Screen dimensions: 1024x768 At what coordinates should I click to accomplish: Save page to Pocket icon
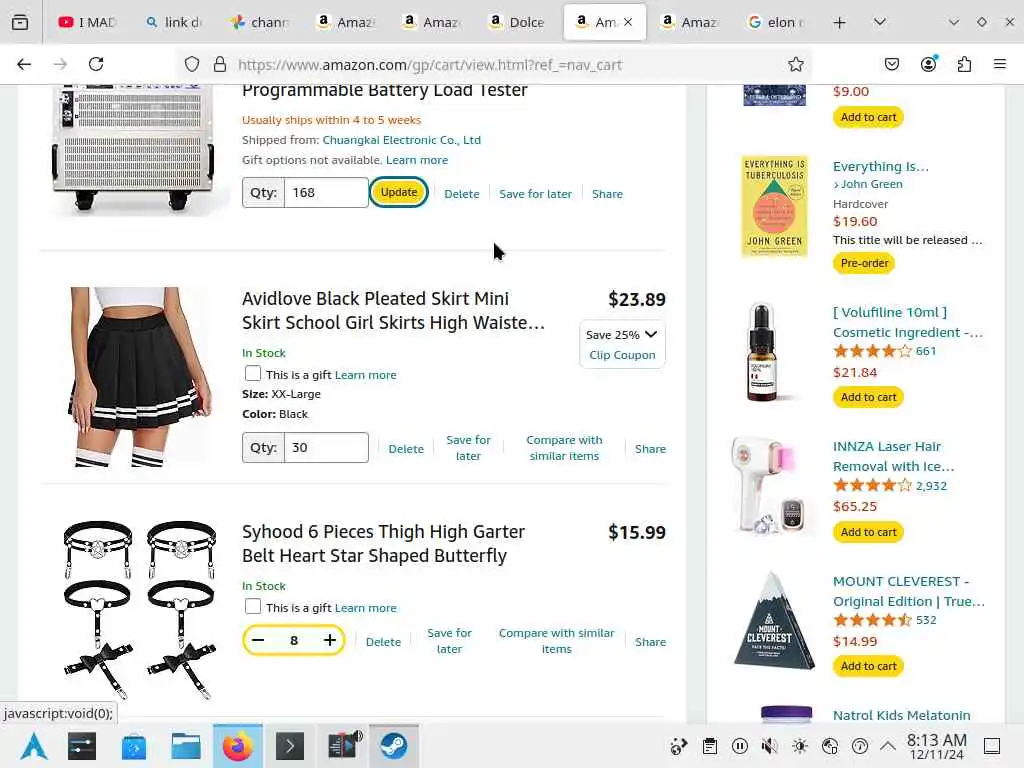point(891,64)
